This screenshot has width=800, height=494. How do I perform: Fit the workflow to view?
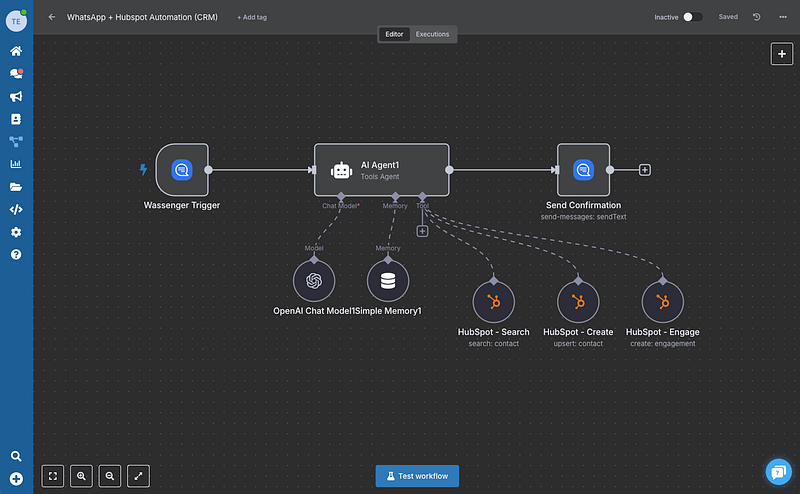pyautogui.click(x=53, y=475)
